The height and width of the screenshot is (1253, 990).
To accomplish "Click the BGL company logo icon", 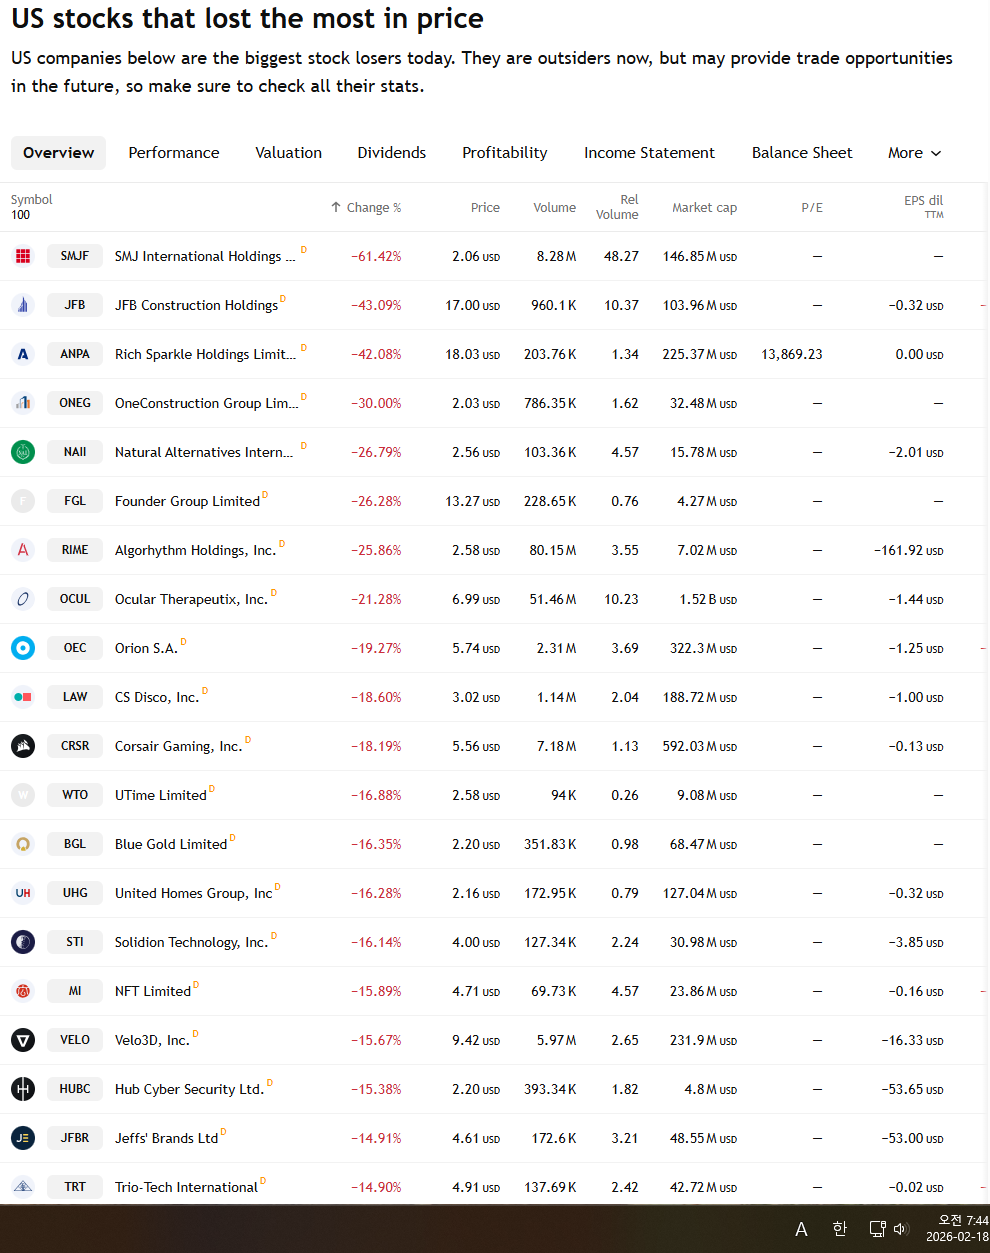I will [x=23, y=844].
